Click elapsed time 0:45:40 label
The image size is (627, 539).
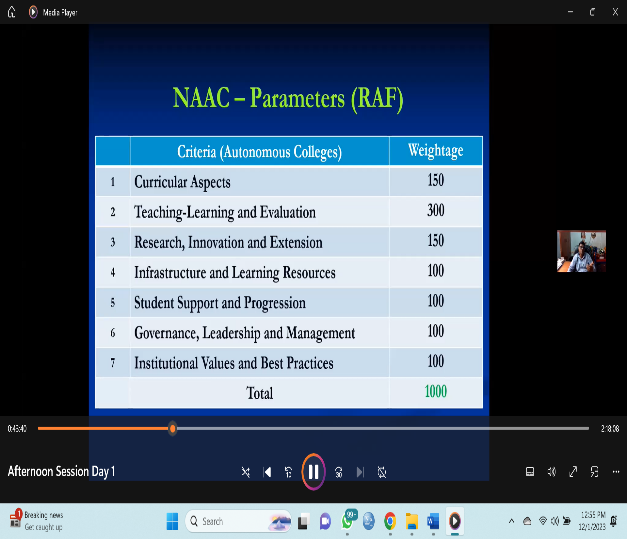point(17,429)
